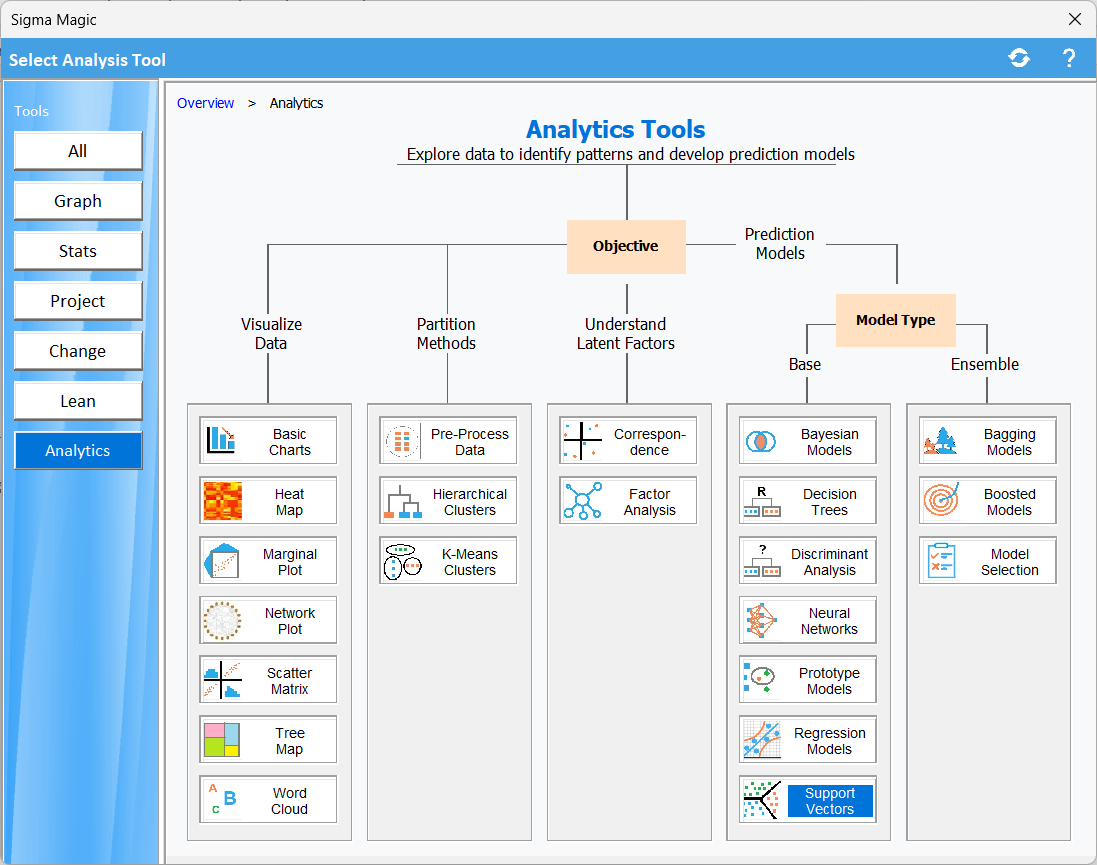
Task: Show All tools in sidebar
Action: (78, 151)
